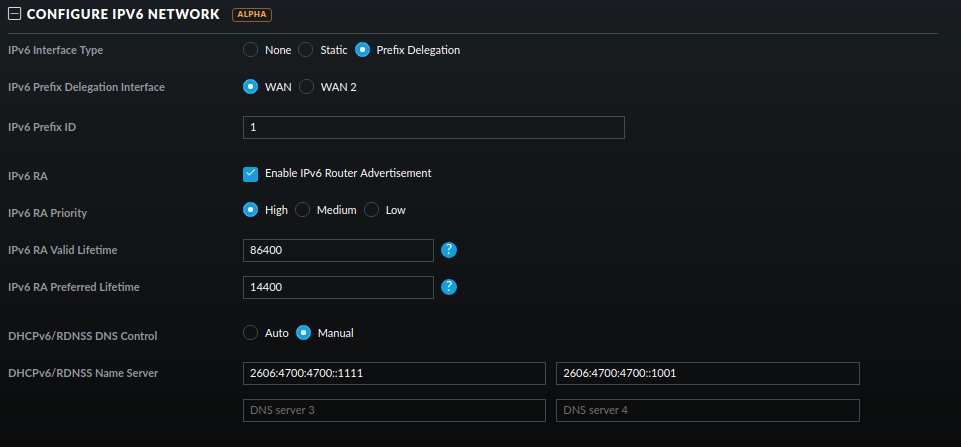This screenshot has width=961, height=447.
Task: Select WAN as prefix delegation interface
Action: tap(251, 87)
